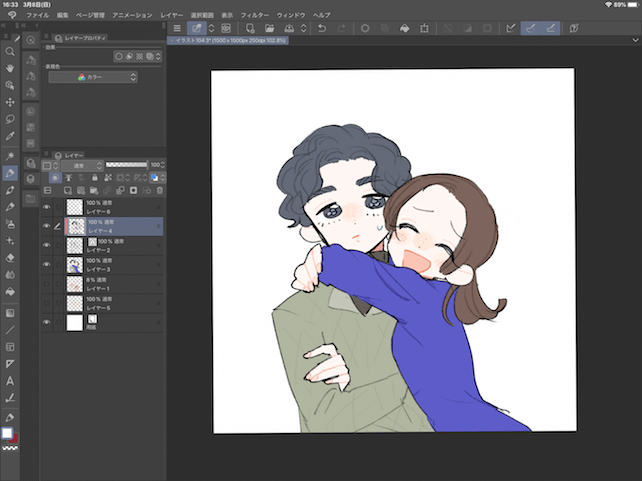Create new layer folder icon
Viewport: 642px width, 481px height.
click(94, 190)
